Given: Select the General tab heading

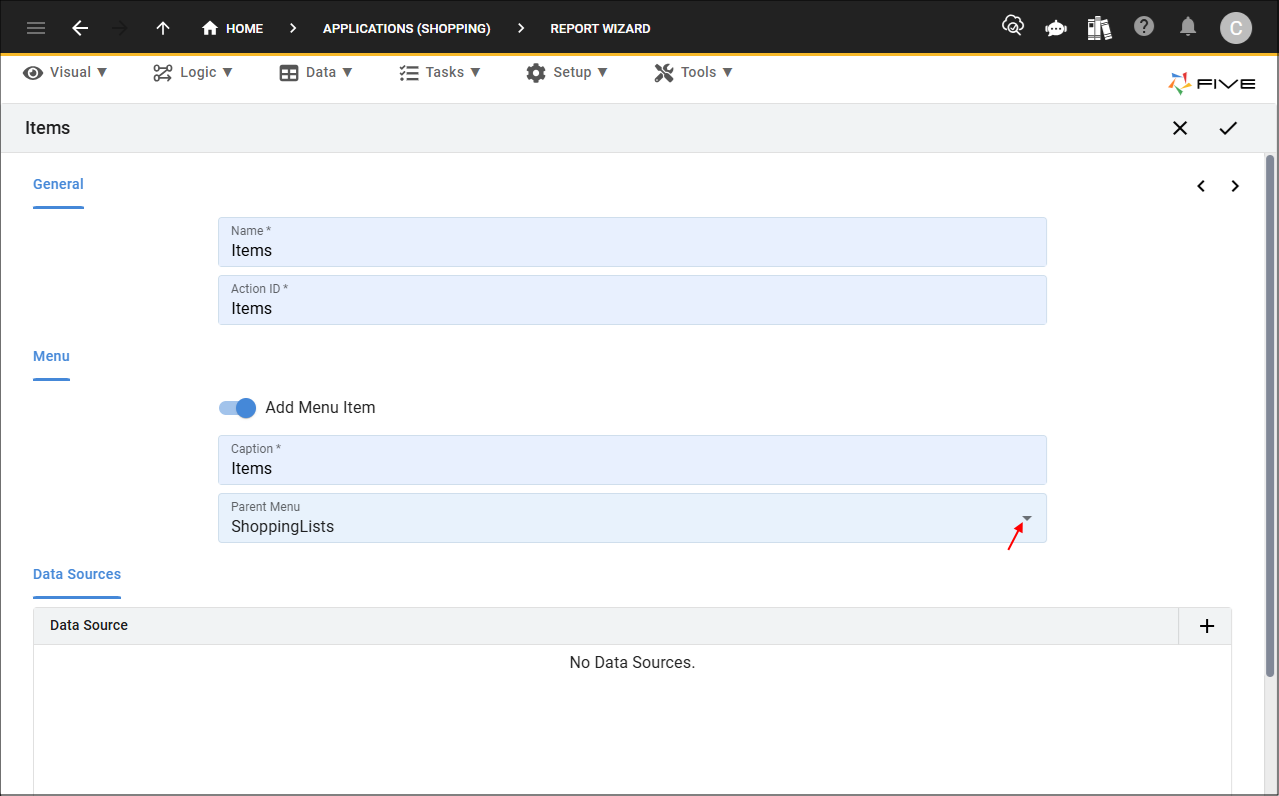Looking at the screenshot, I should [58, 184].
